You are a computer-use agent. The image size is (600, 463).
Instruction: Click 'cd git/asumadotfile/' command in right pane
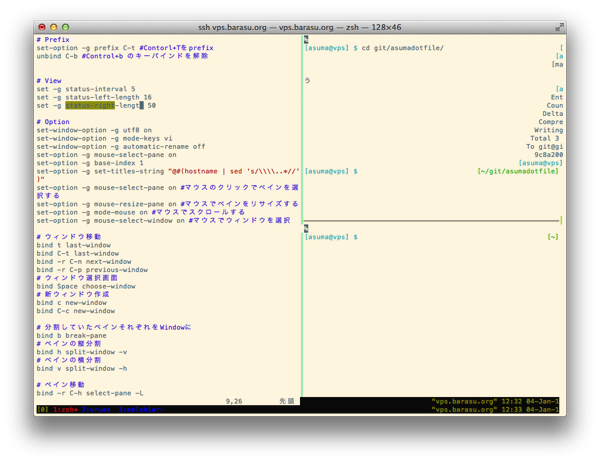[x=403, y=48]
